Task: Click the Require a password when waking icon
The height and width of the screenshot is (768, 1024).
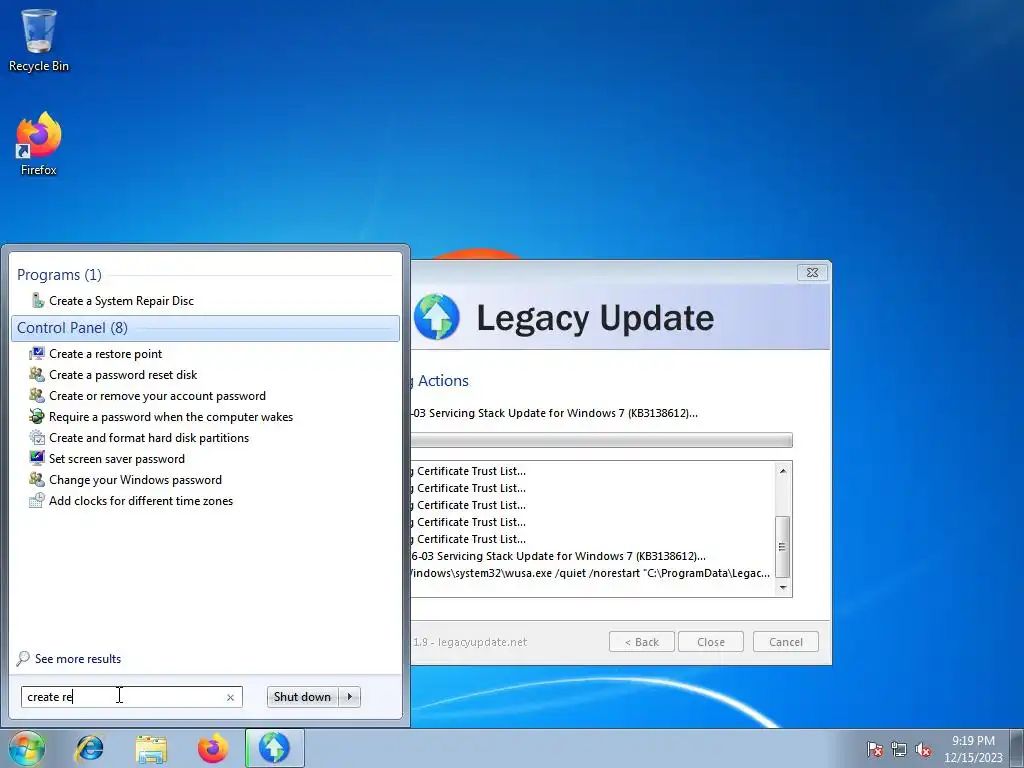Action: (x=37, y=416)
